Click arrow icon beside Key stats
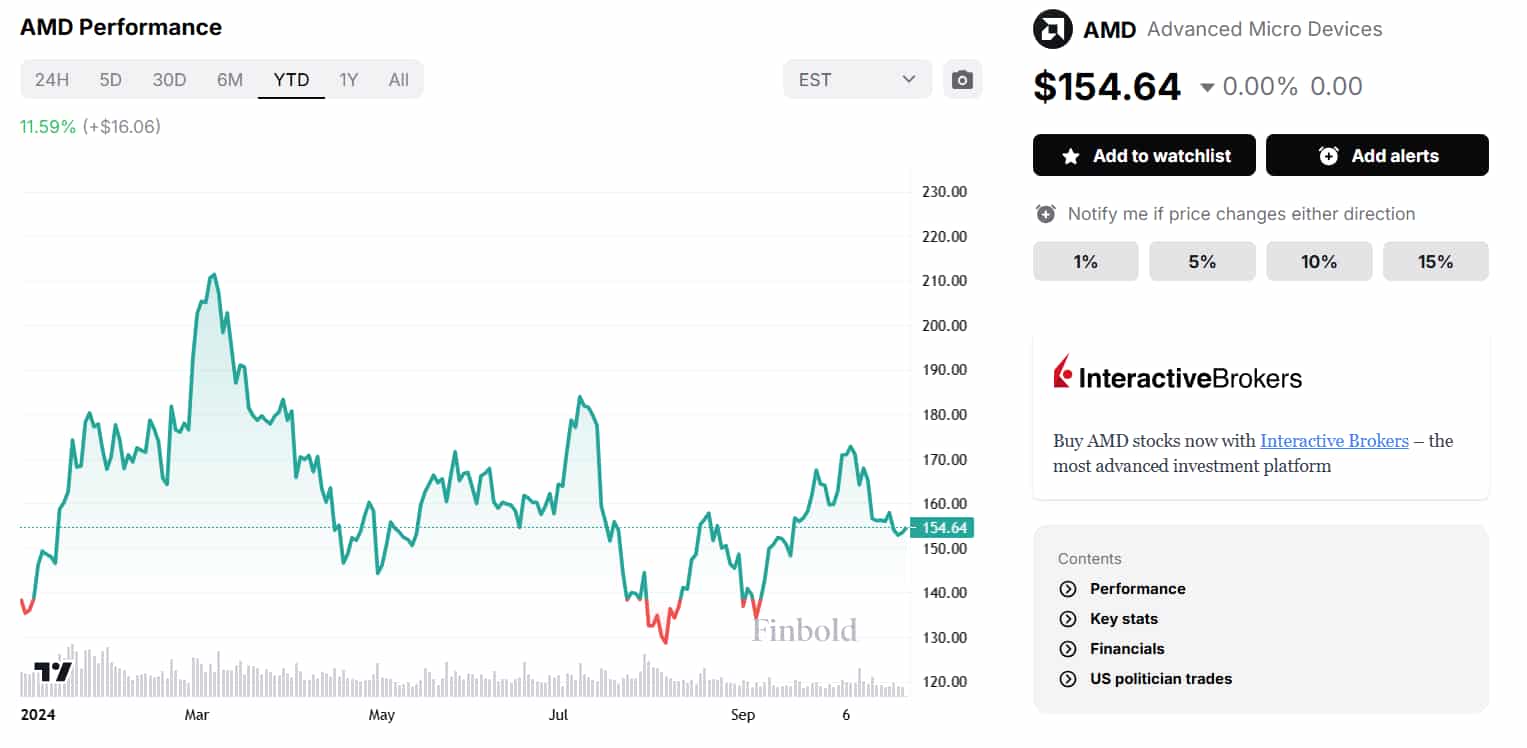Screen dimensions: 1527x748 tap(1068, 619)
